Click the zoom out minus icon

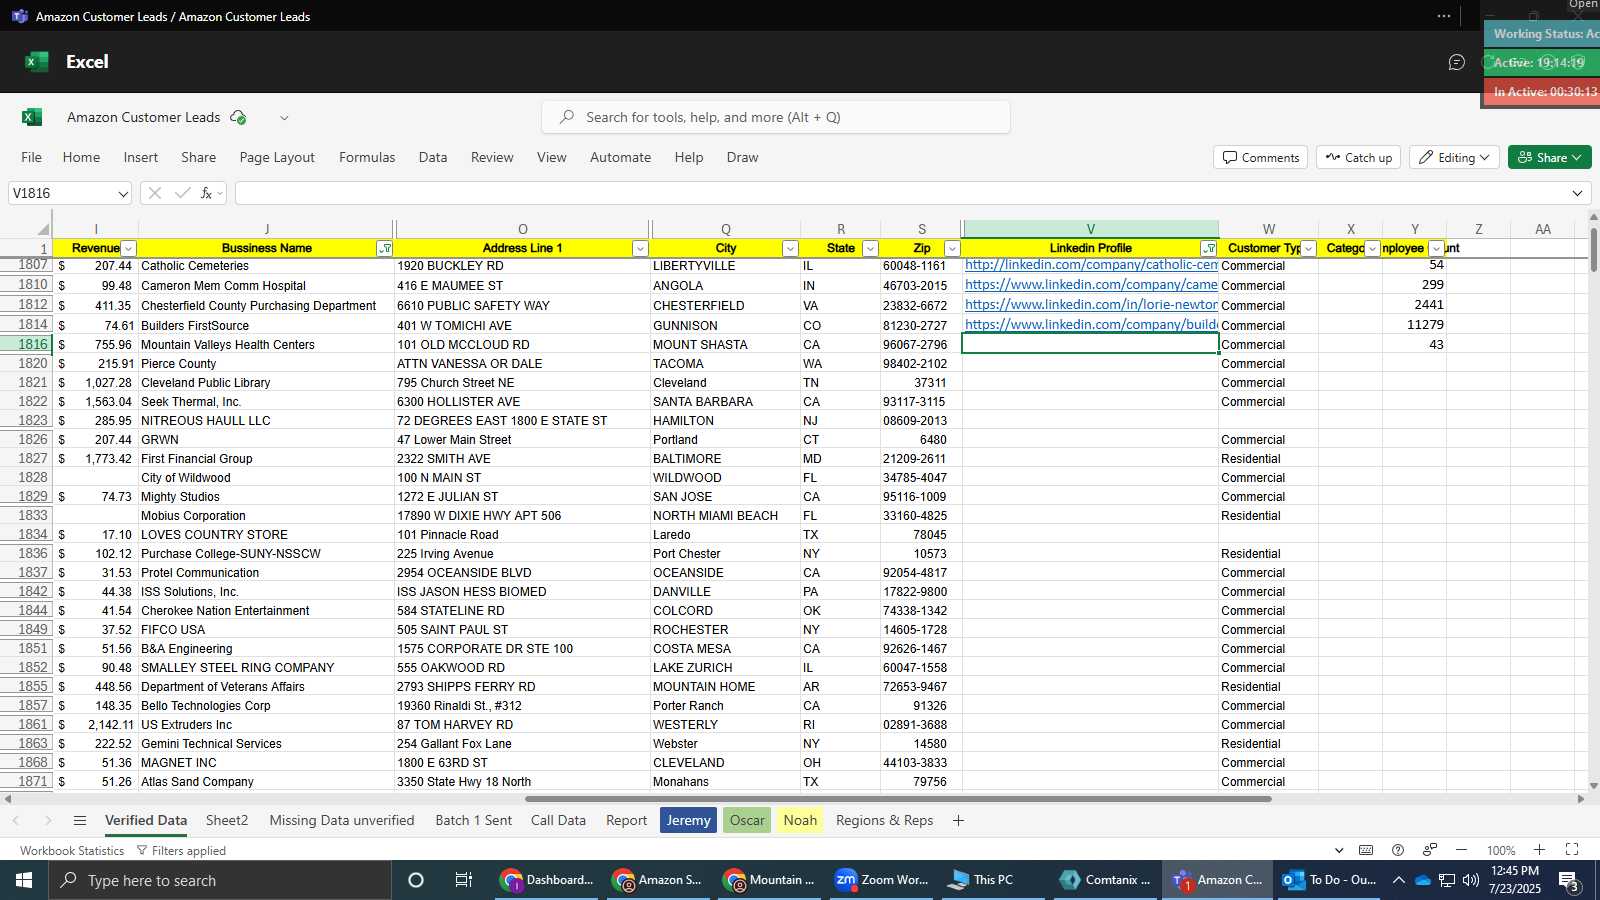(x=1461, y=850)
